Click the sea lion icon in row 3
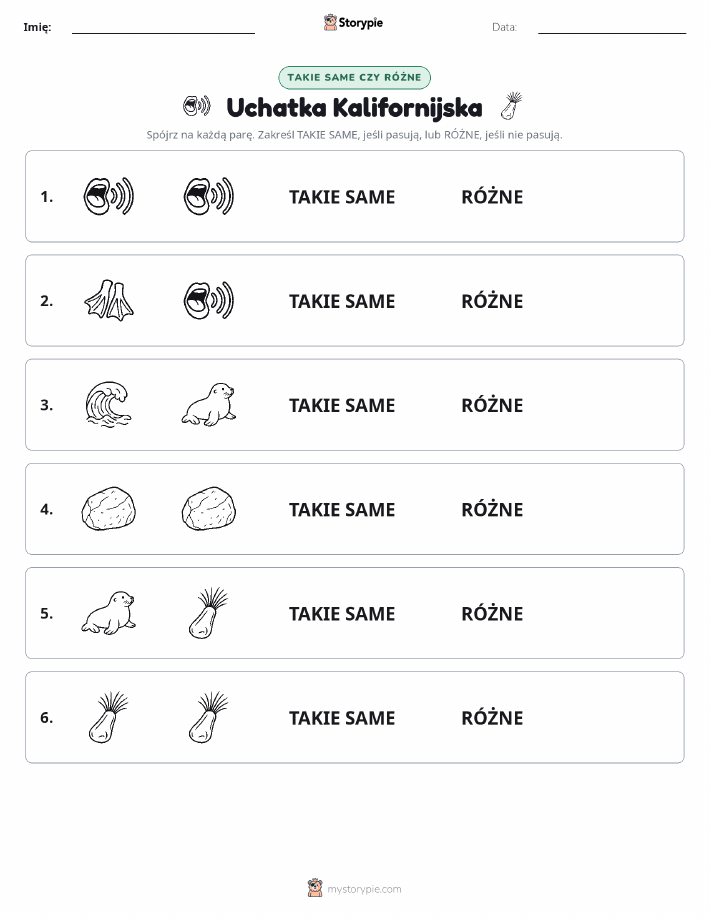Screen dimensions: 709x917 (209, 405)
